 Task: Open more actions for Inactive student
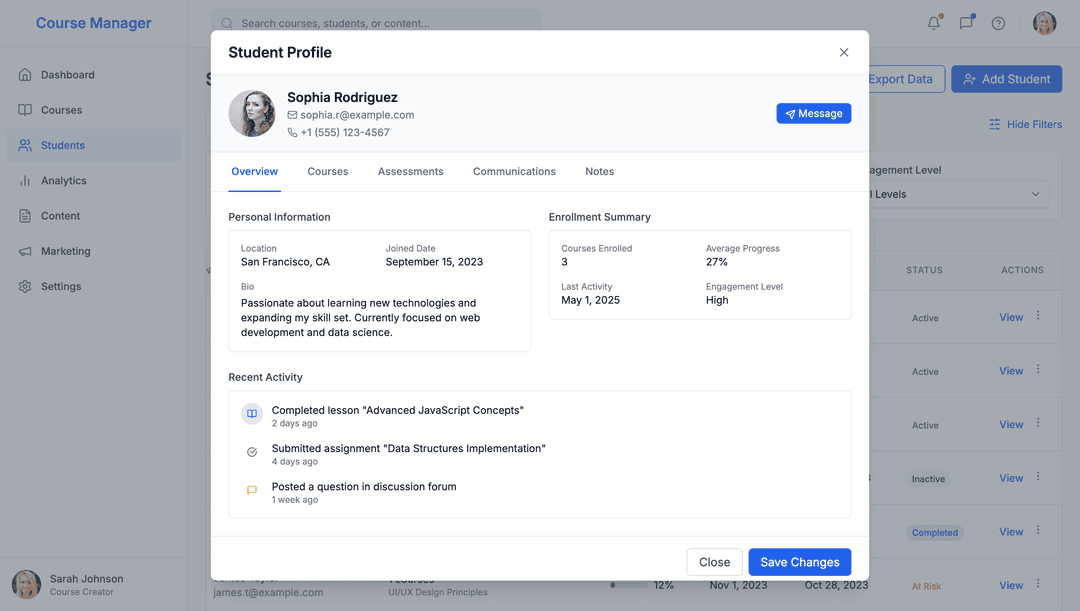pyautogui.click(x=1038, y=477)
